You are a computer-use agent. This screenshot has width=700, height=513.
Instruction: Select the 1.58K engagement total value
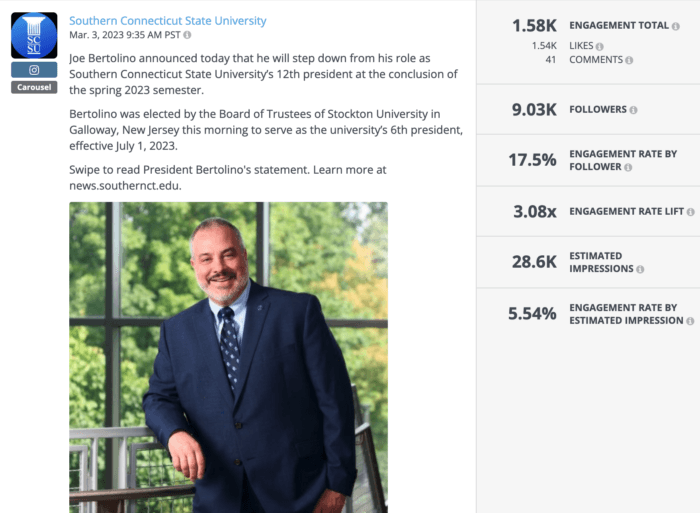[534, 25]
